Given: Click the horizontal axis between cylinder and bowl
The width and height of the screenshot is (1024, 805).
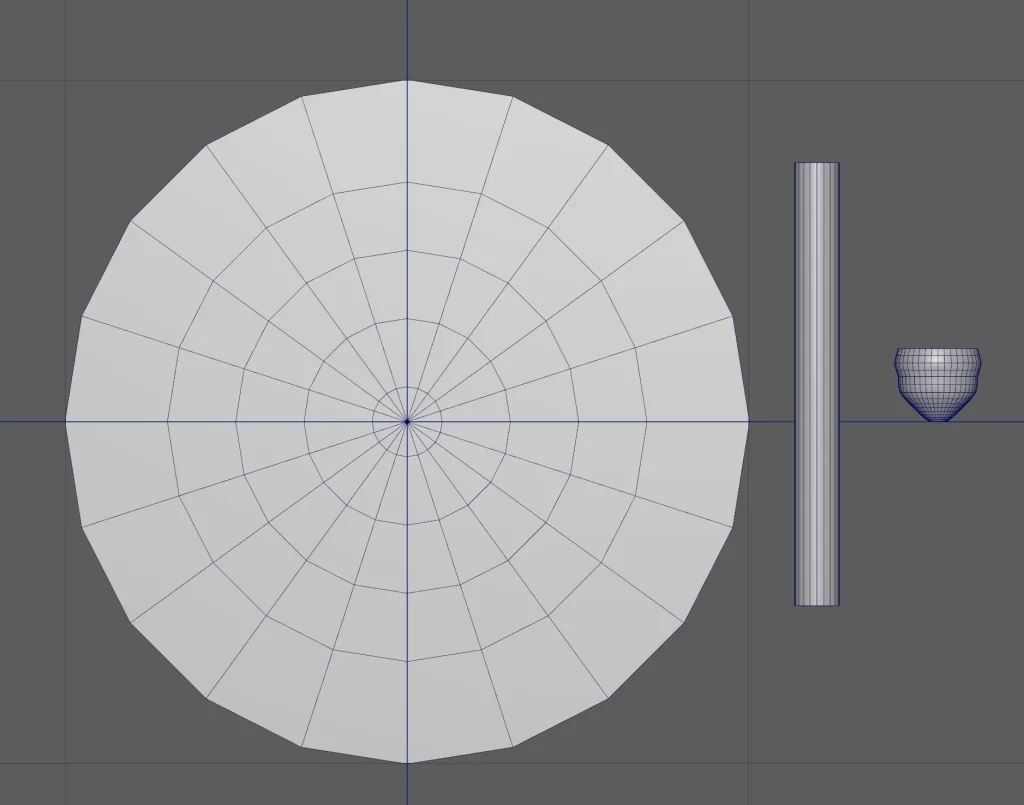Looking at the screenshot, I should pos(866,421).
